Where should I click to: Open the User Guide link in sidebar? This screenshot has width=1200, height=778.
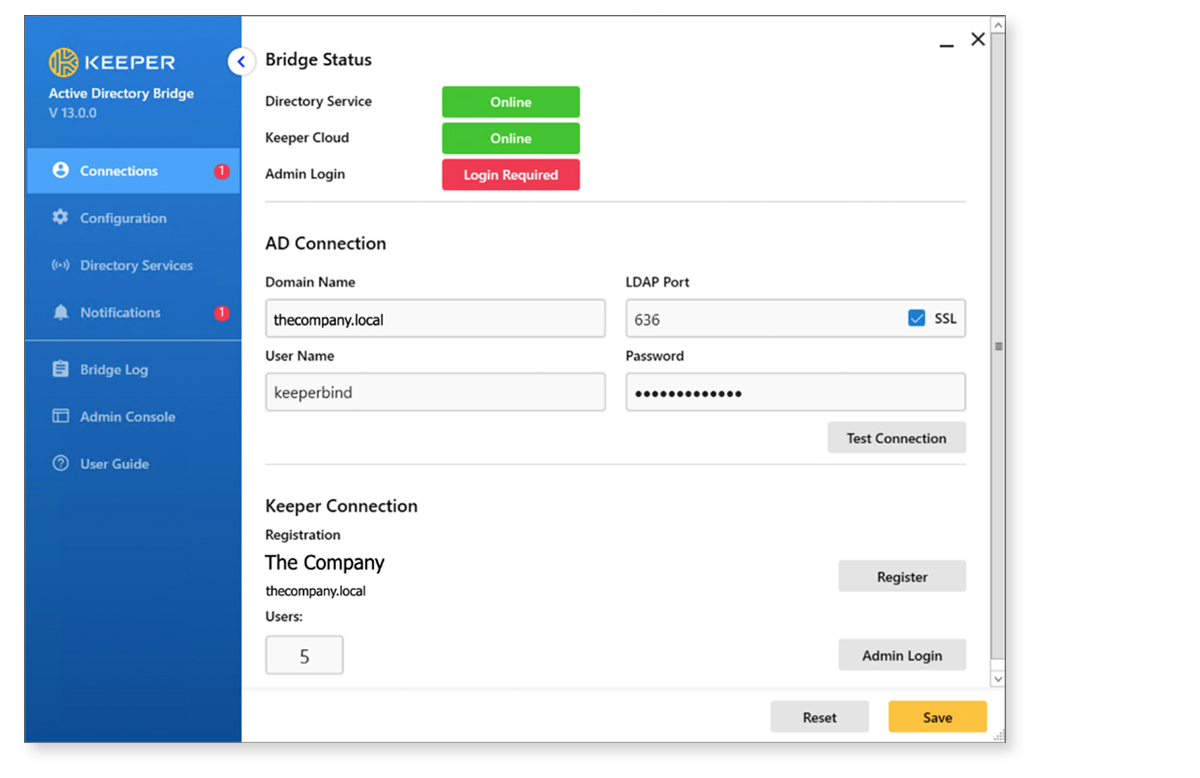(133, 463)
